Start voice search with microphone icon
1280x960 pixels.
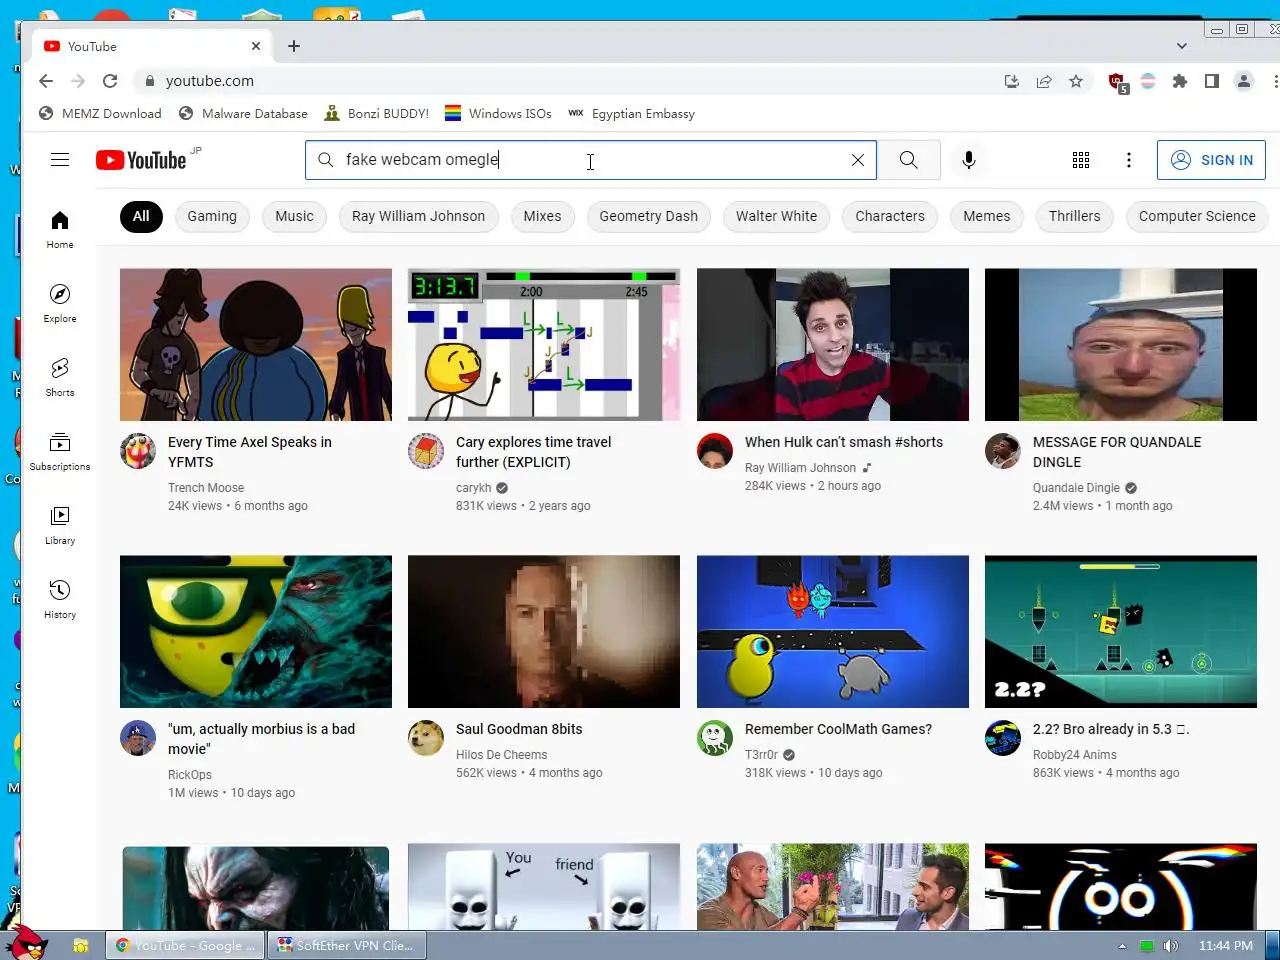tap(968, 160)
